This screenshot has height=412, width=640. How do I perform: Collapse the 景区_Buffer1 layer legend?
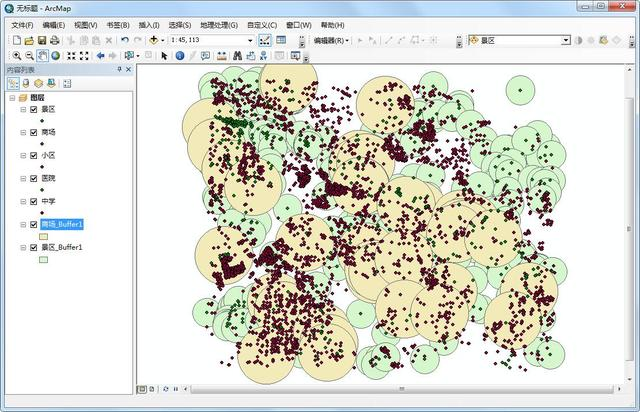tap(23, 247)
